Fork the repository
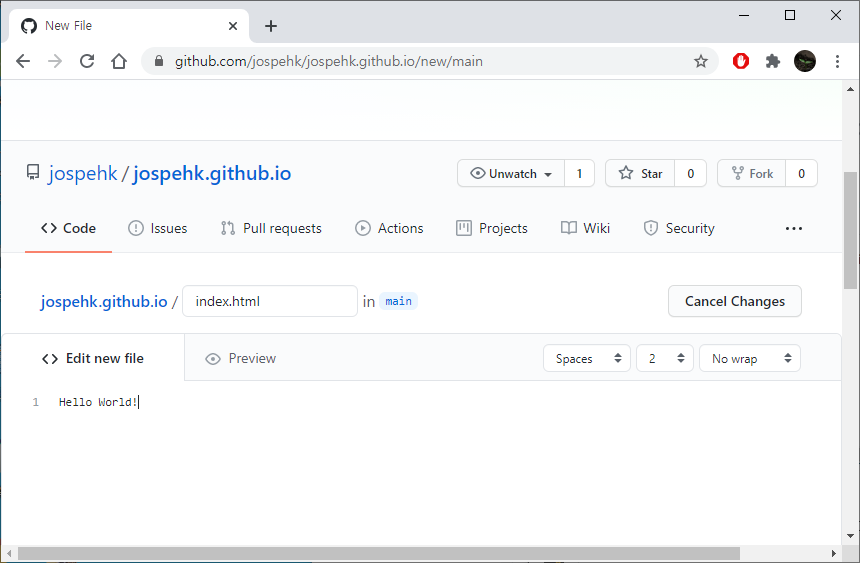 click(751, 173)
